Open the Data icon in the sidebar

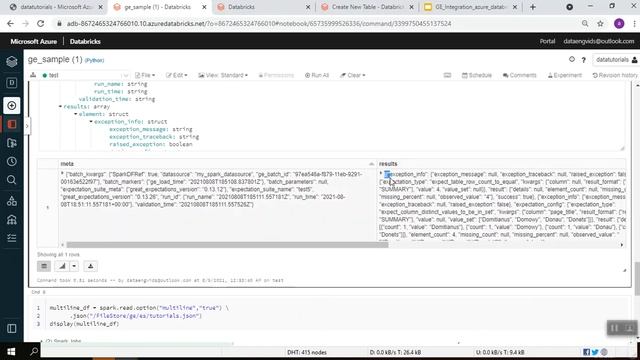pyautogui.click(x=12, y=201)
